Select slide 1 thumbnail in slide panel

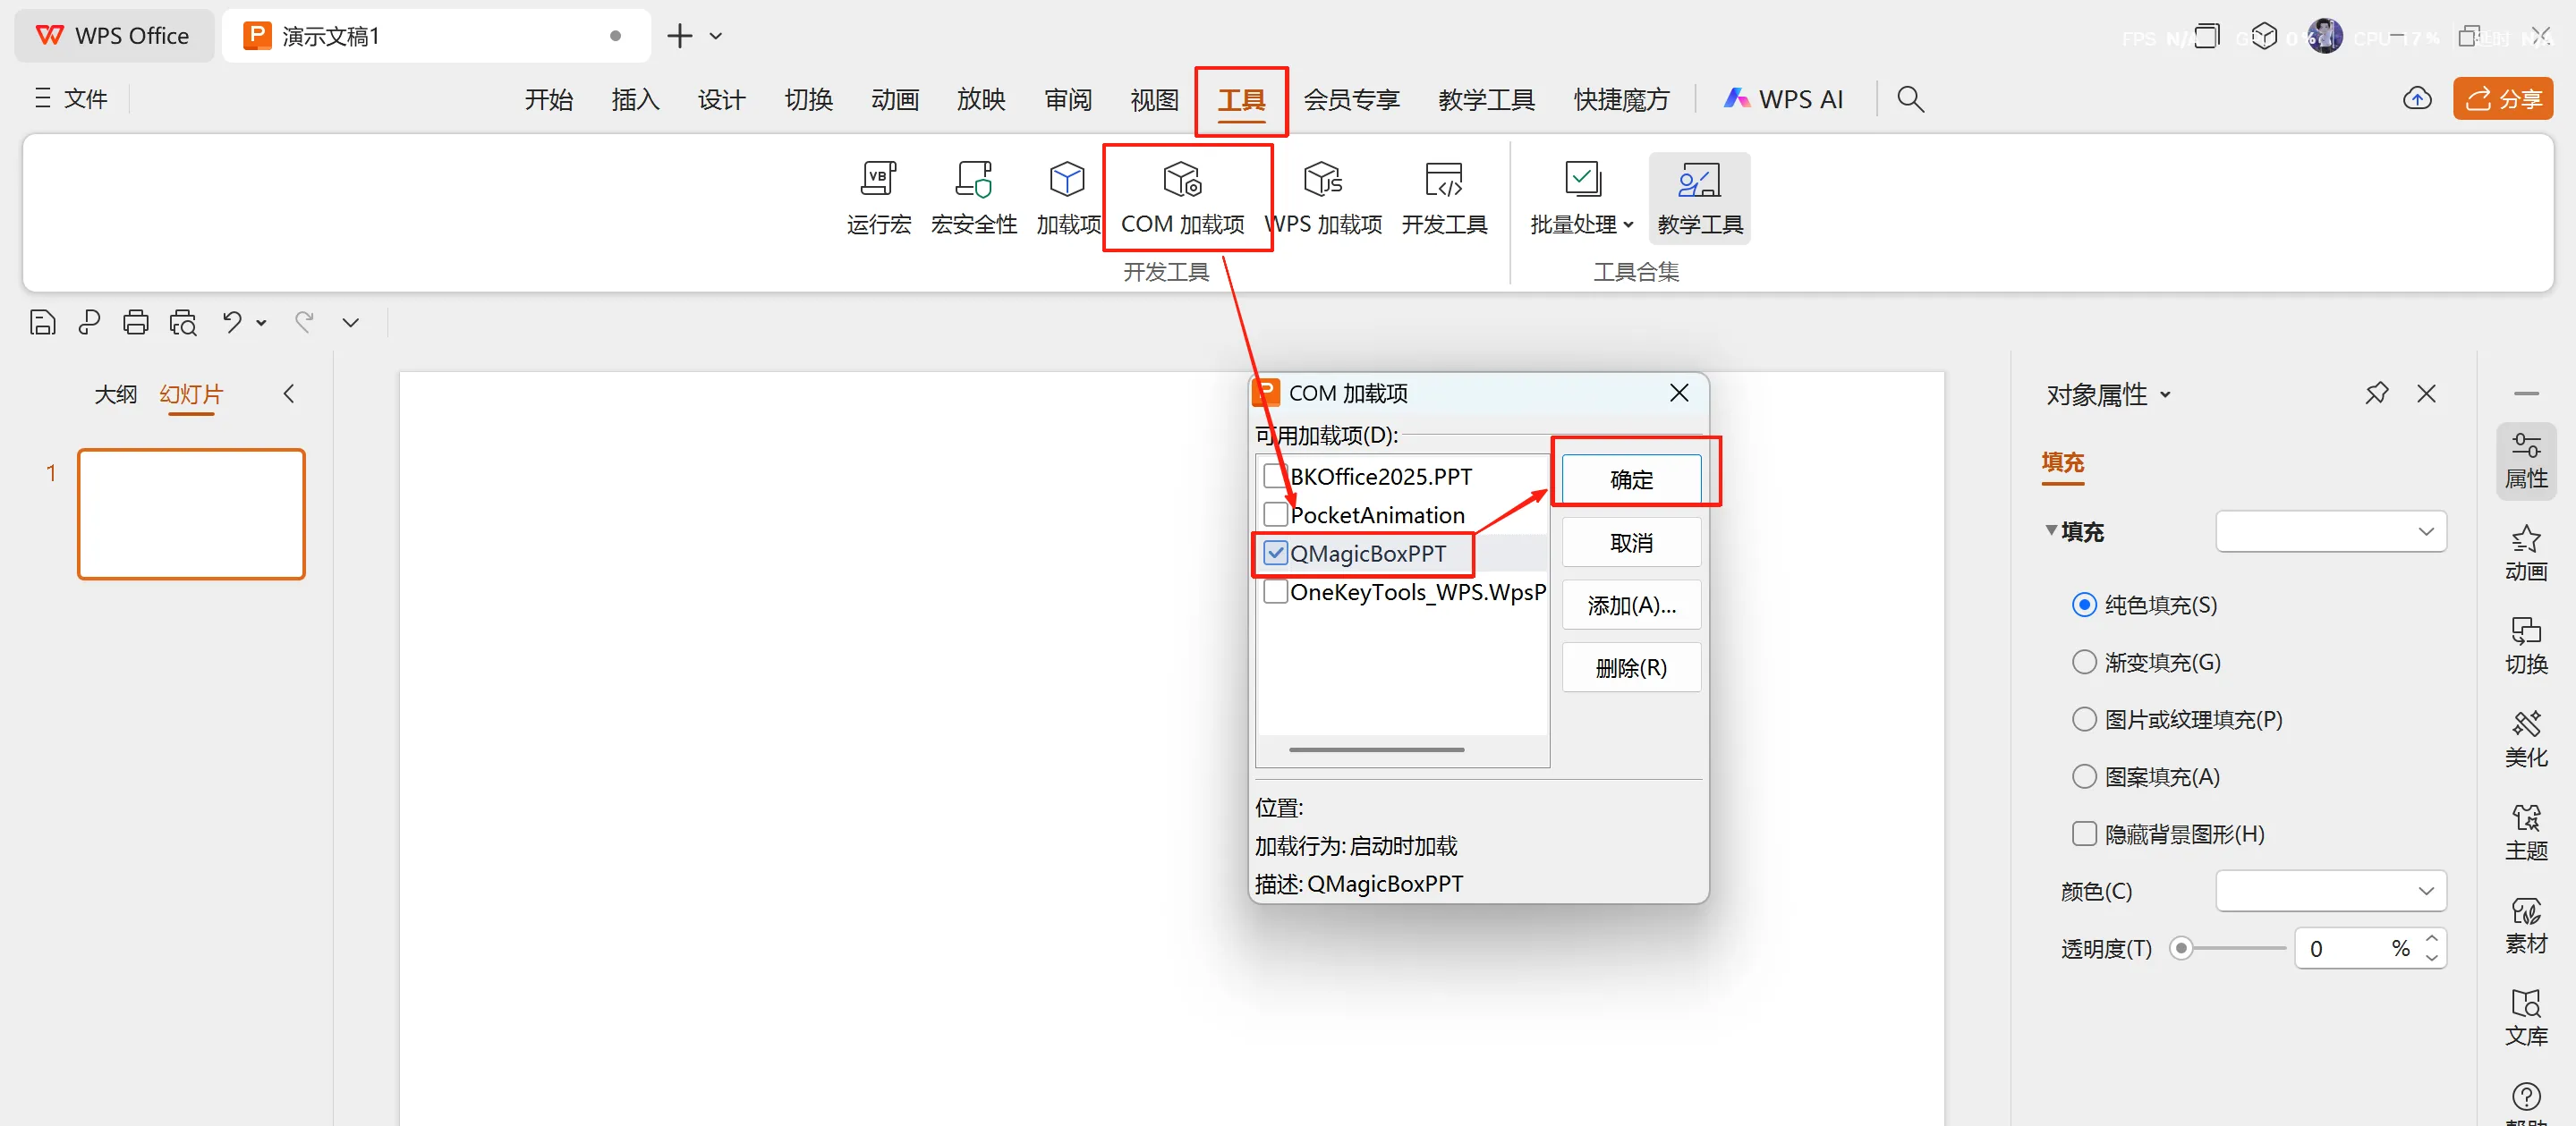tap(191, 514)
